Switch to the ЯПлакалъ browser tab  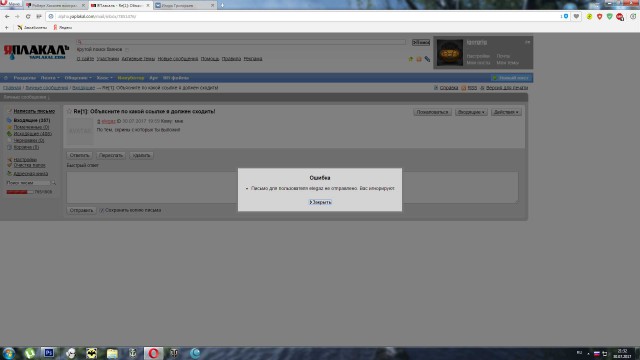click(120, 5)
